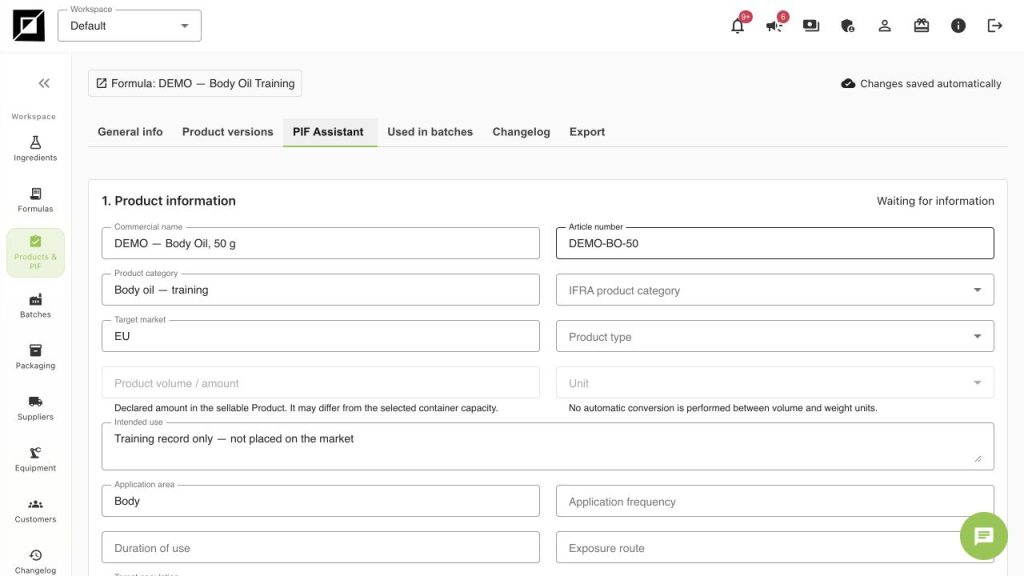The height and width of the screenshot is (576, 1024).
Task: Expand the IFRA product category dropdown
Action: pos(775,290)
